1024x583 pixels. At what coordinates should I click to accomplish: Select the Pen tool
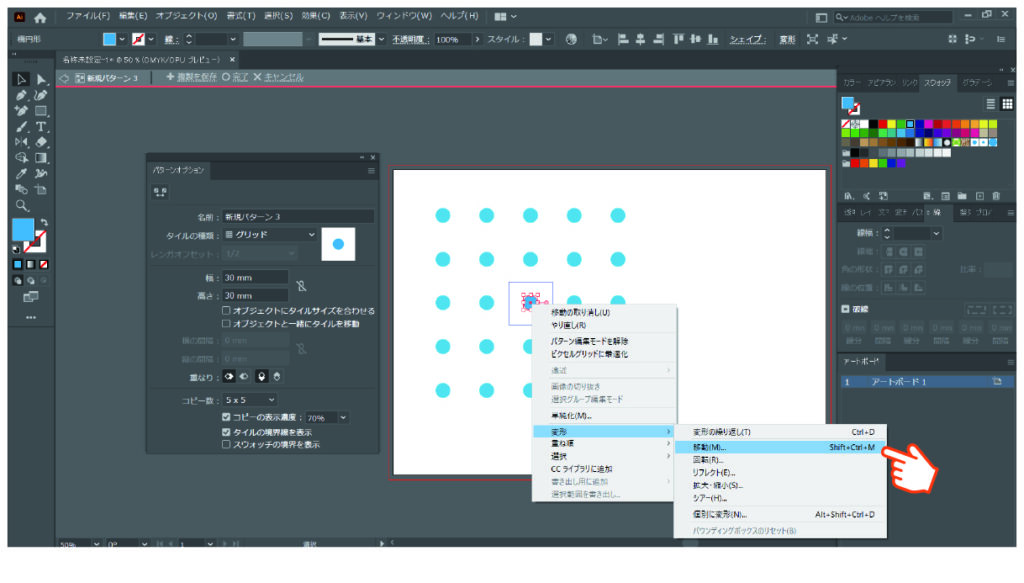(x=21, y=95)
